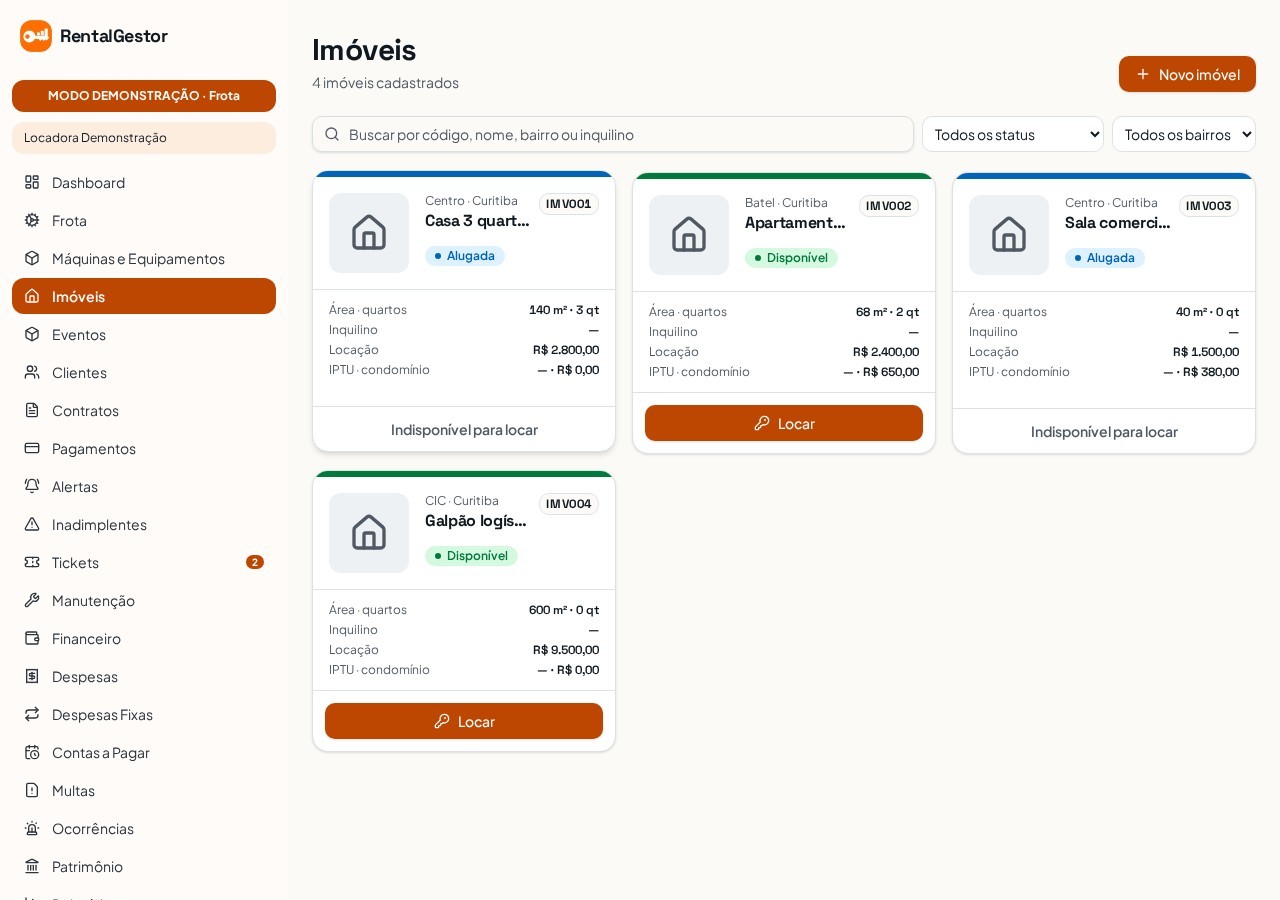Click the Frota gear icon in sidebar
Image resolution: width=1280 pixels, height=900 pixels.
(32, 220)
